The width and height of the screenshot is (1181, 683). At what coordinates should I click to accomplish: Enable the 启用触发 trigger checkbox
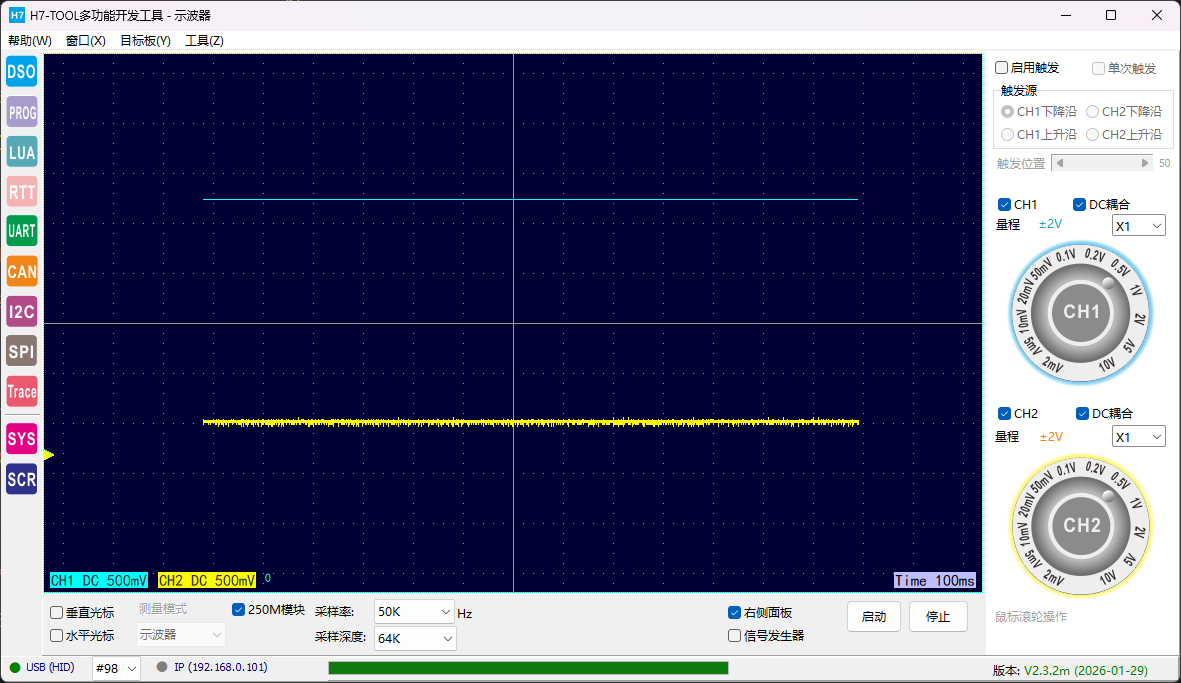[1002, 68]
